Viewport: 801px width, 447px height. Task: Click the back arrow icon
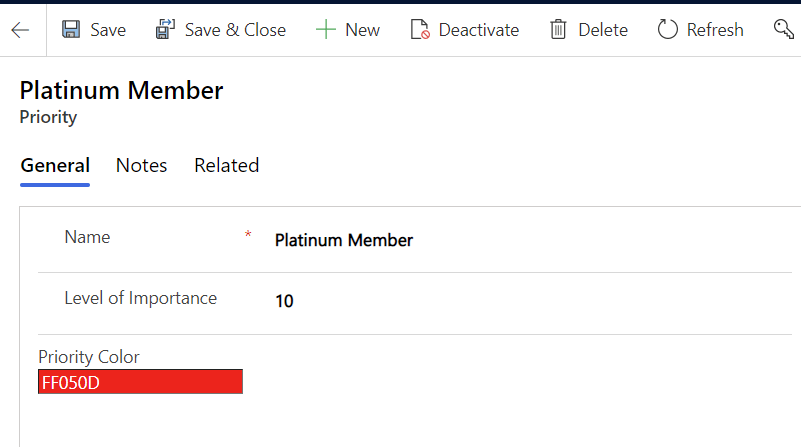tap(20, 30)
